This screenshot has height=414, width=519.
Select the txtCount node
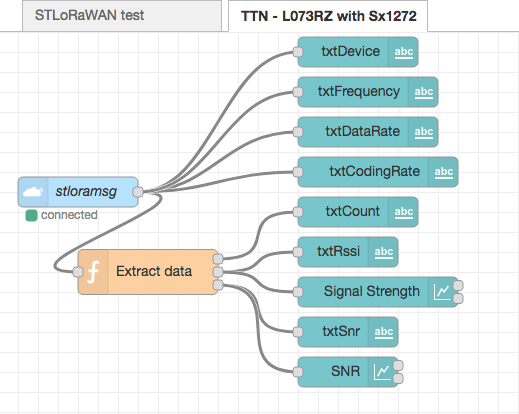coord(358,212)
